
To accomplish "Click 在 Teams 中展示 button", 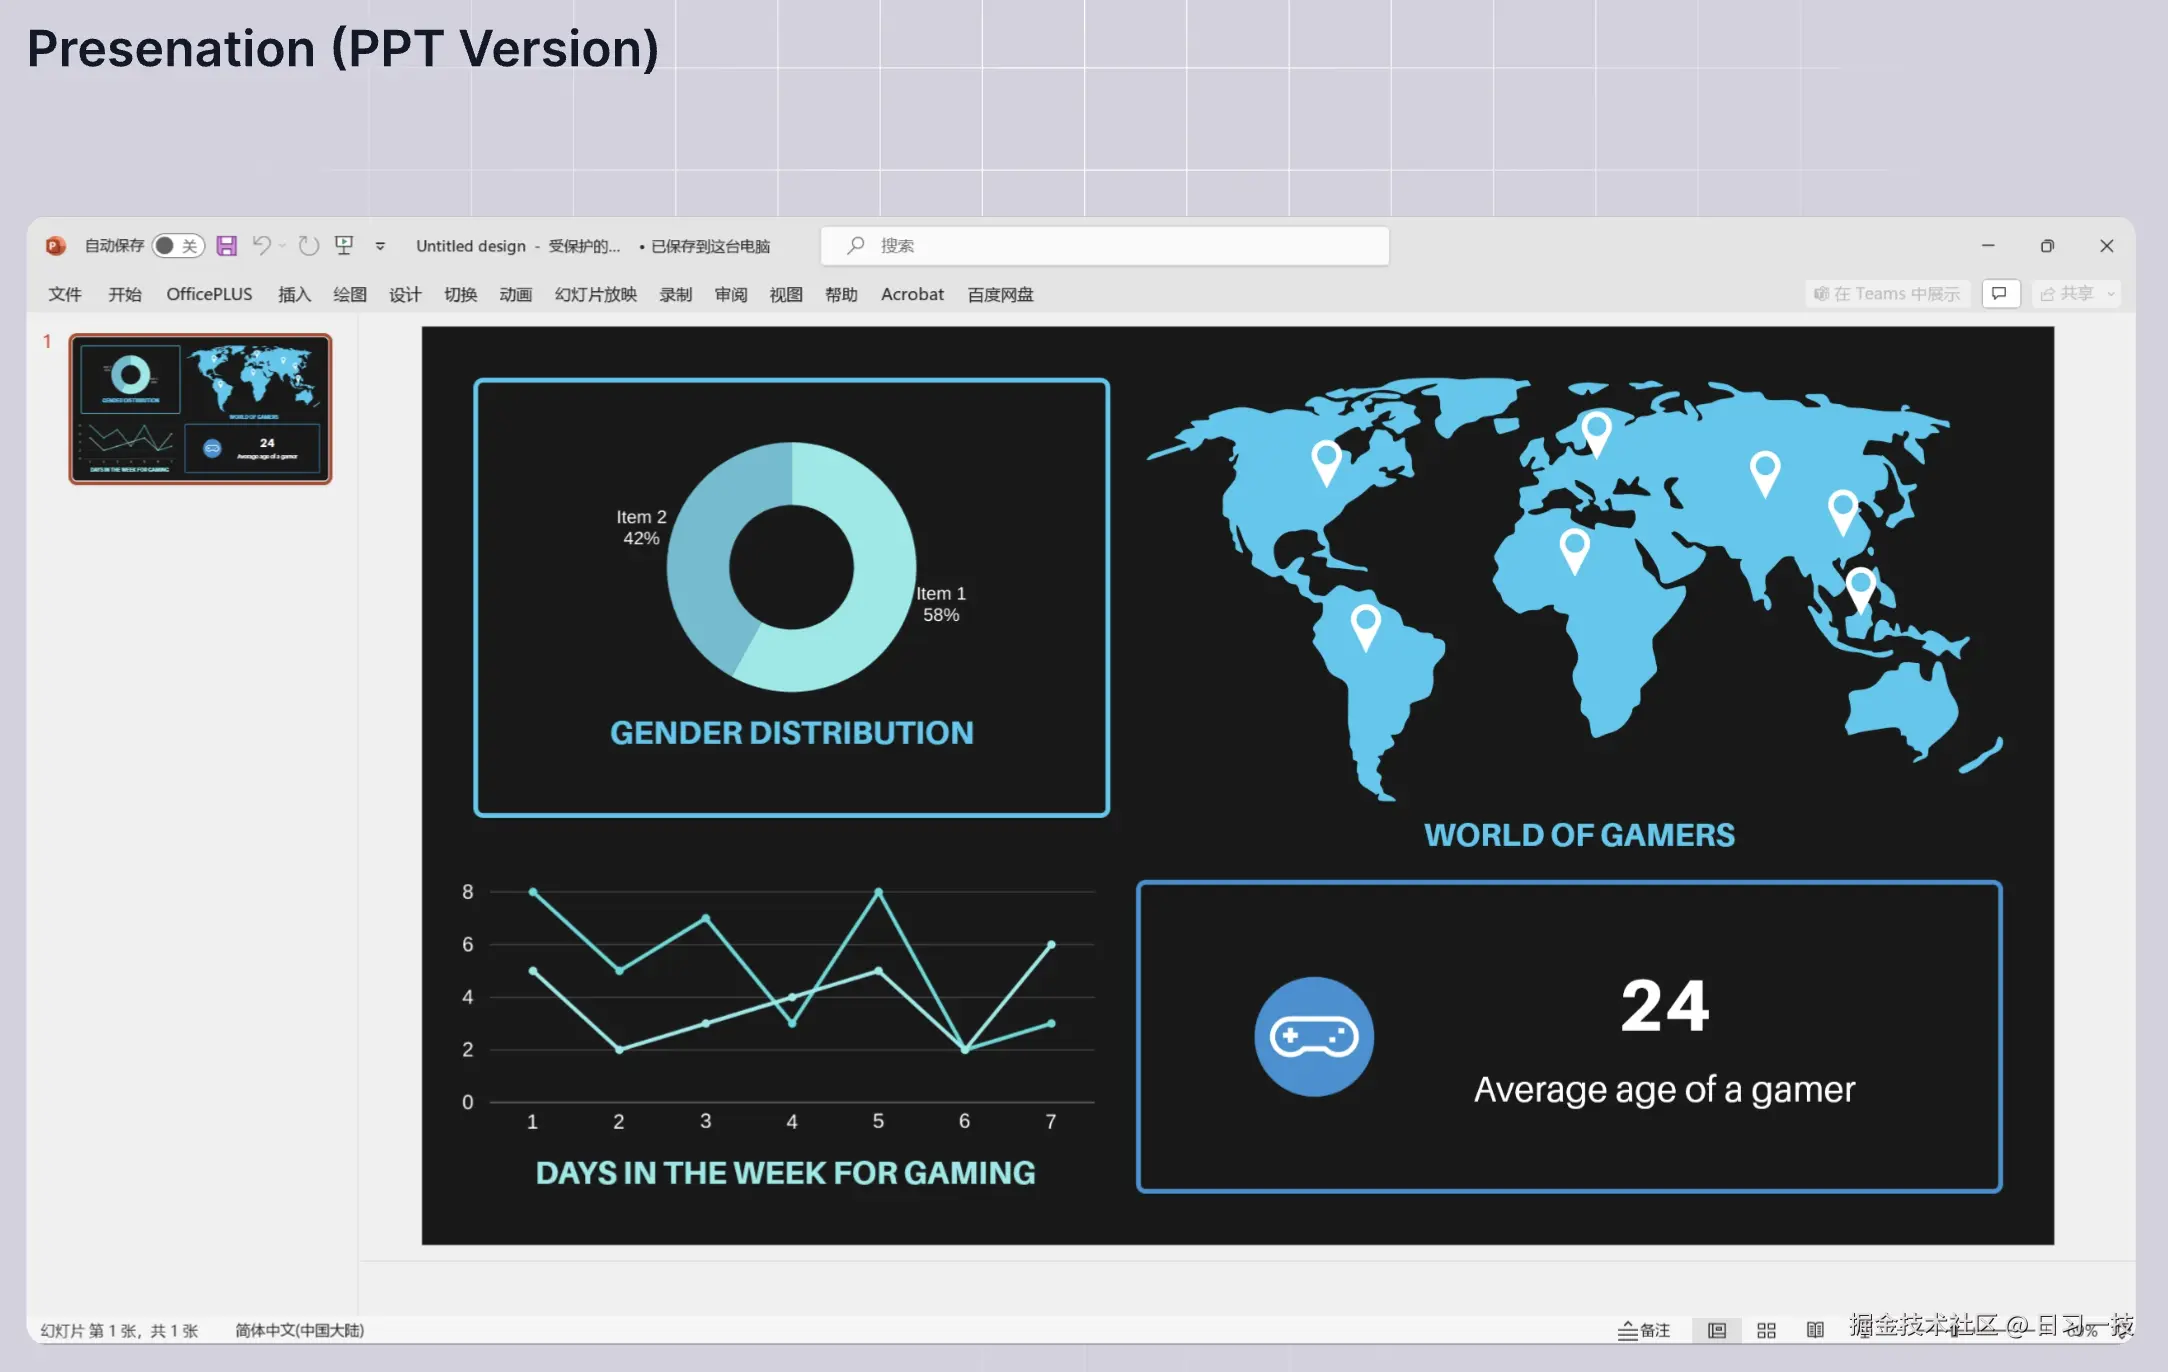I will coord(1886,294).
